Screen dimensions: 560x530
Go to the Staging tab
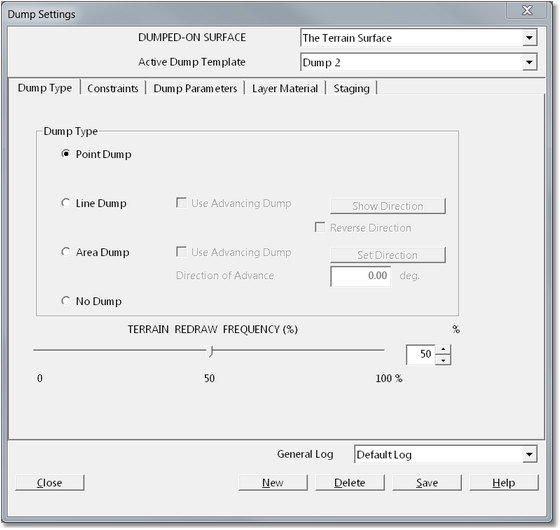click(351, 88)
